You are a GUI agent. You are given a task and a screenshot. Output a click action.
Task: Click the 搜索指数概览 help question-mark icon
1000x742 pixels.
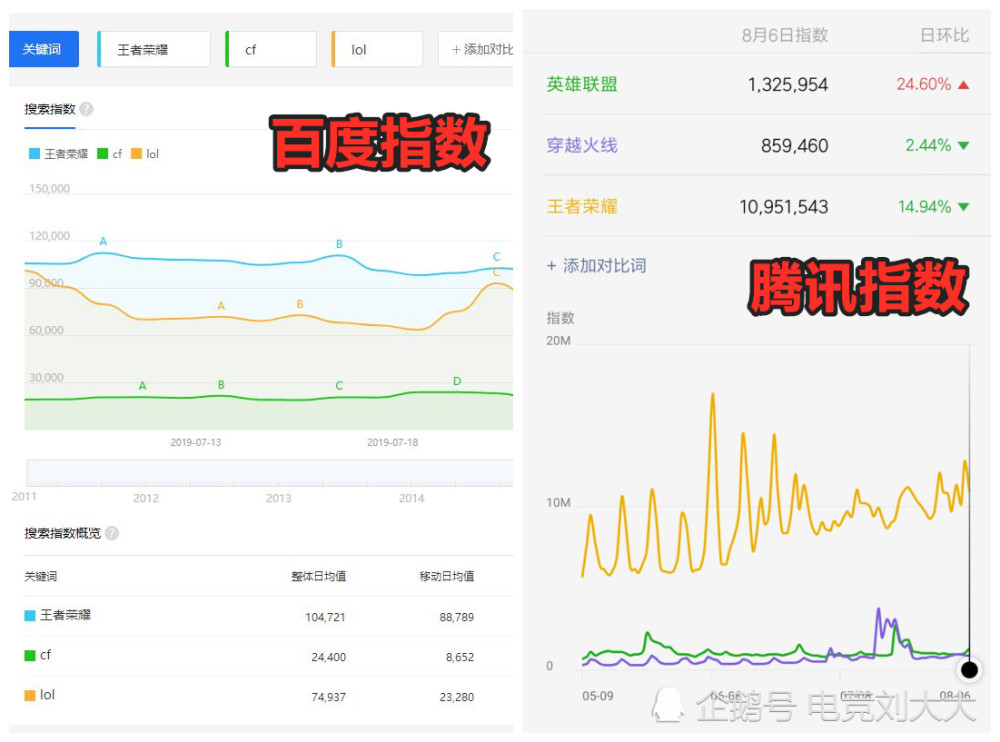[111, 533]
